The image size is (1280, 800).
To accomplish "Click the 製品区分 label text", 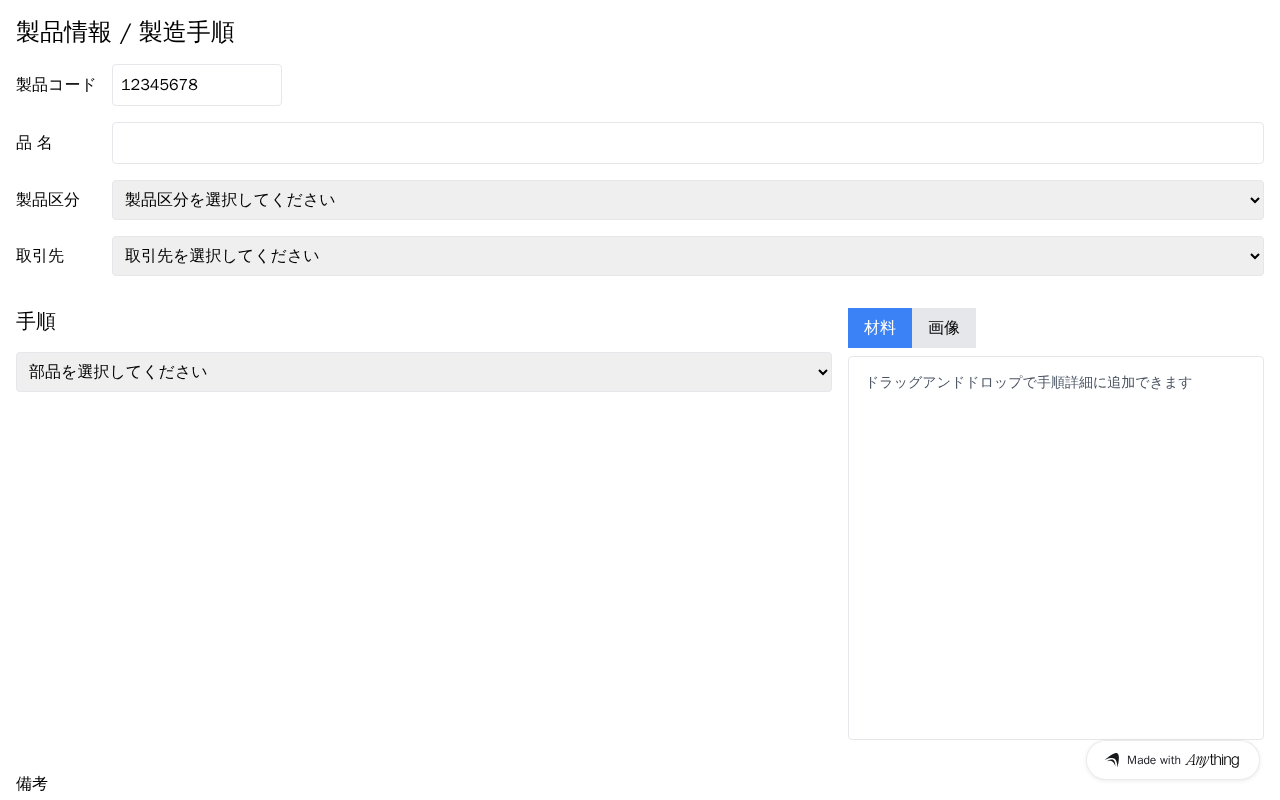I will coord(48,200).
